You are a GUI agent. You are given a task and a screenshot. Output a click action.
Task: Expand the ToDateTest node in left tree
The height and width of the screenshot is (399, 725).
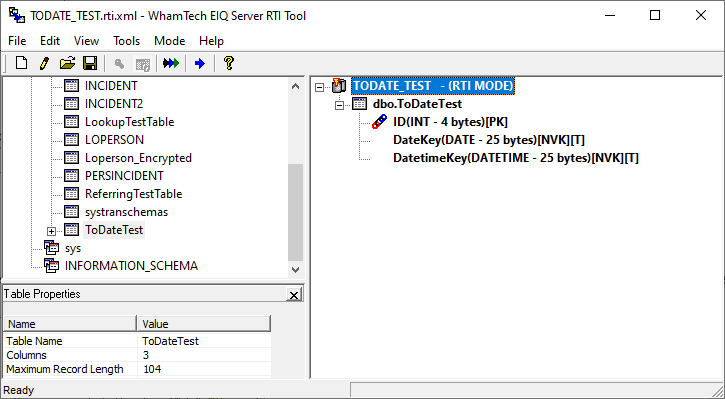click(x=51, y=231)
